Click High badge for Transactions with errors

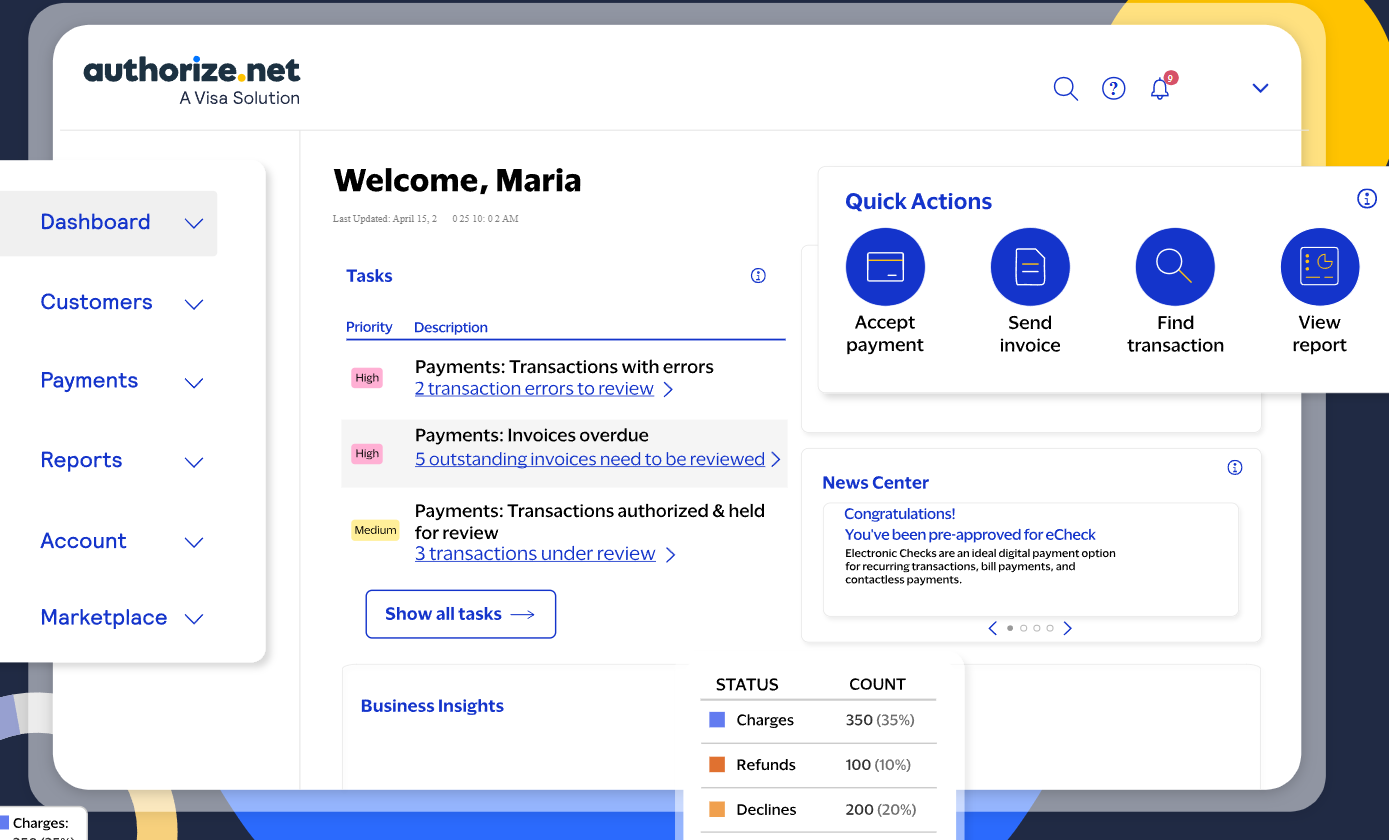tap(367, 378)
